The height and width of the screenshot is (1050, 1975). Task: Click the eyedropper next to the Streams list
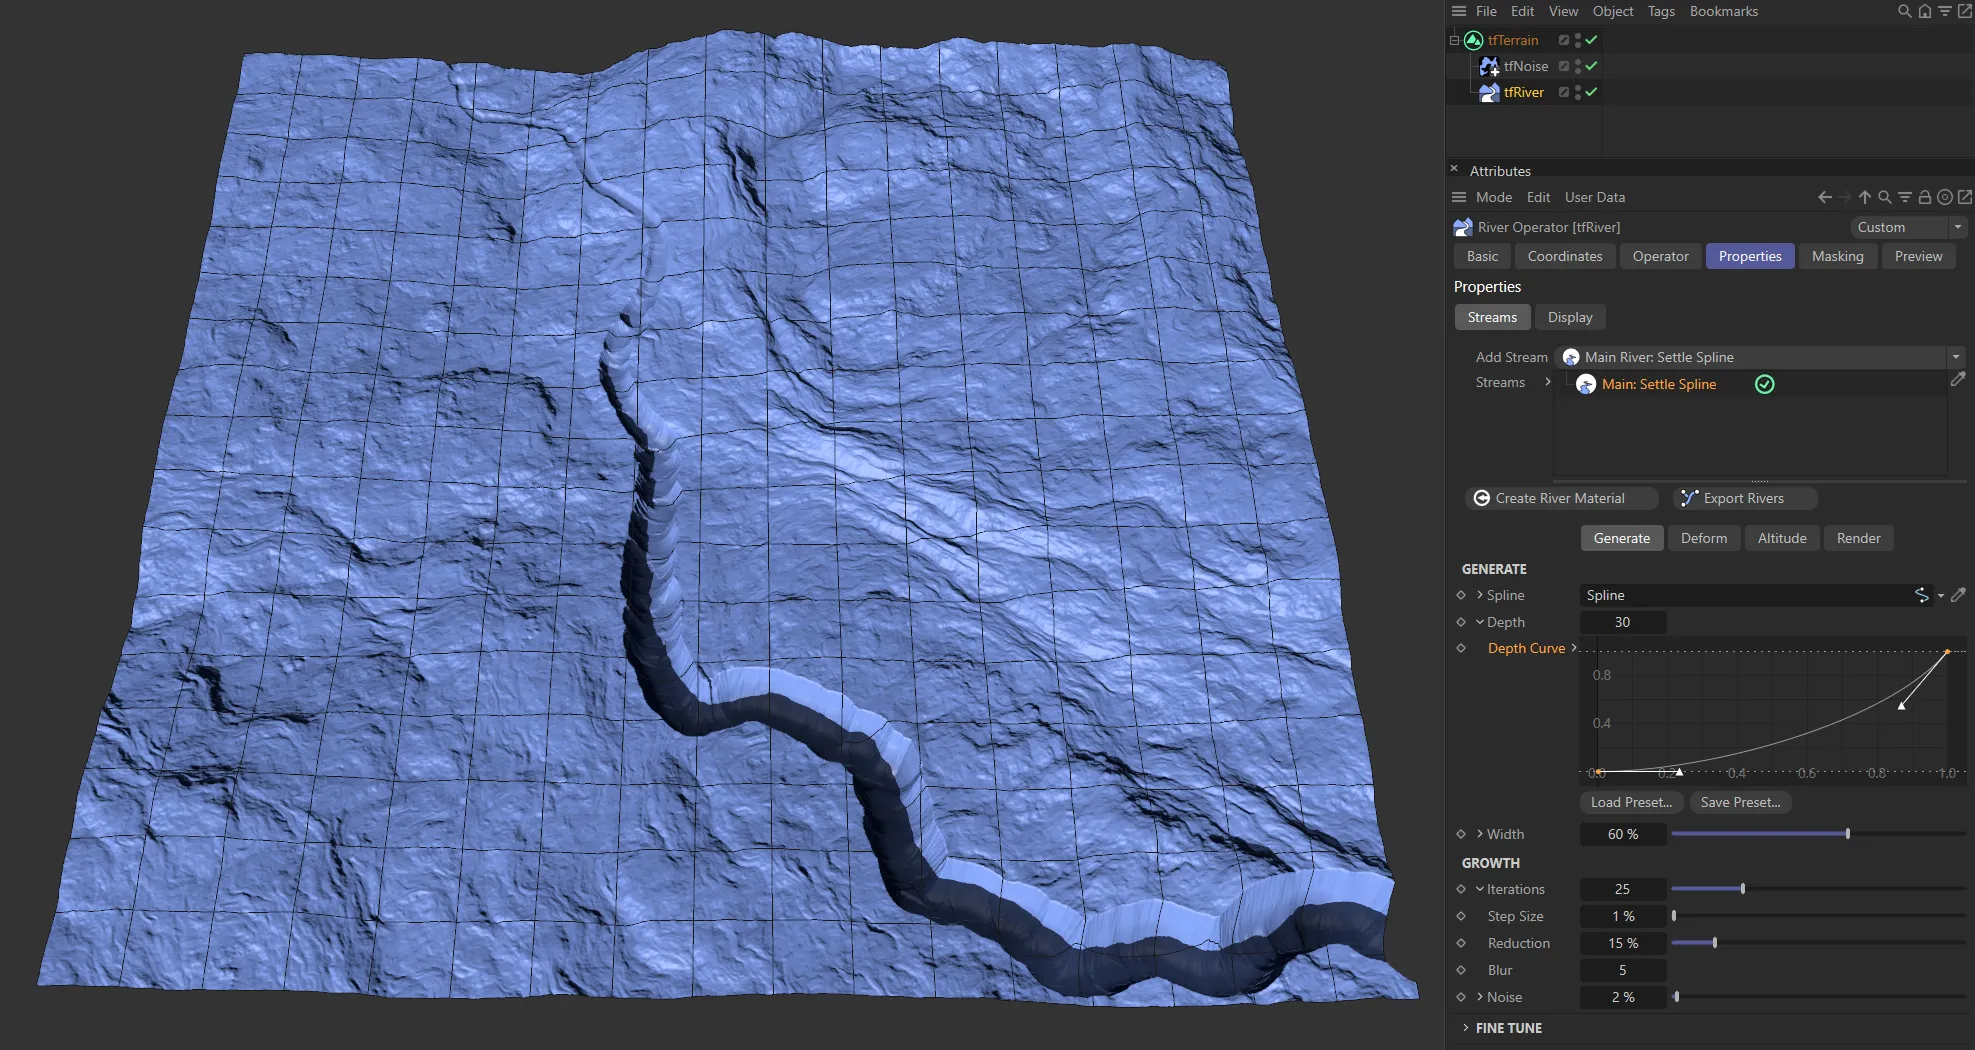(1958, 379)
